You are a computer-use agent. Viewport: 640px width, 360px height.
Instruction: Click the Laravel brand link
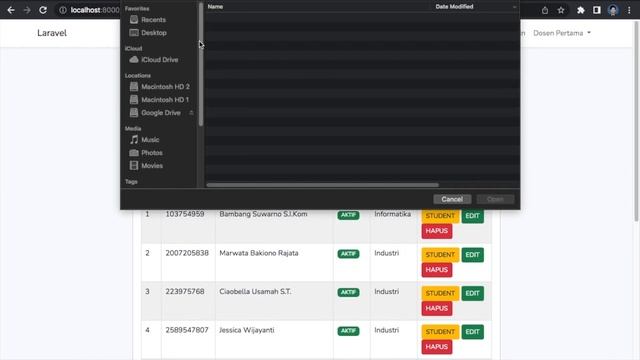tap(52, 33)
